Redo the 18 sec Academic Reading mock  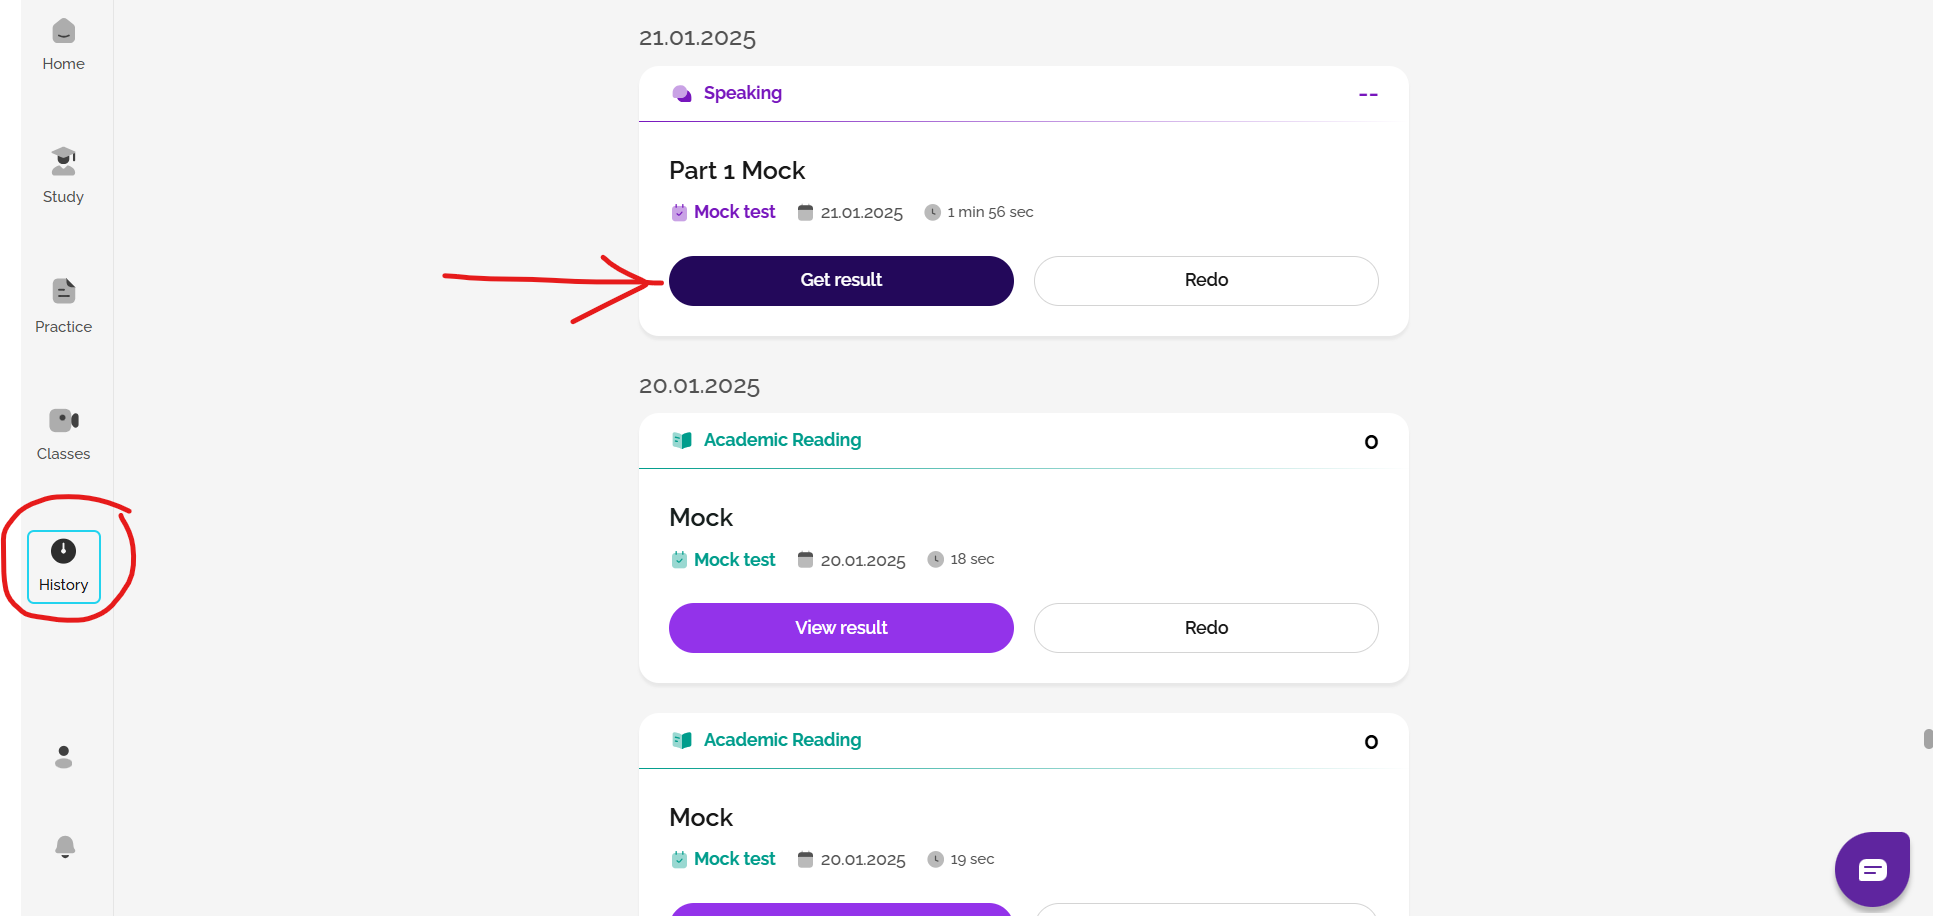pos(1206,628)
